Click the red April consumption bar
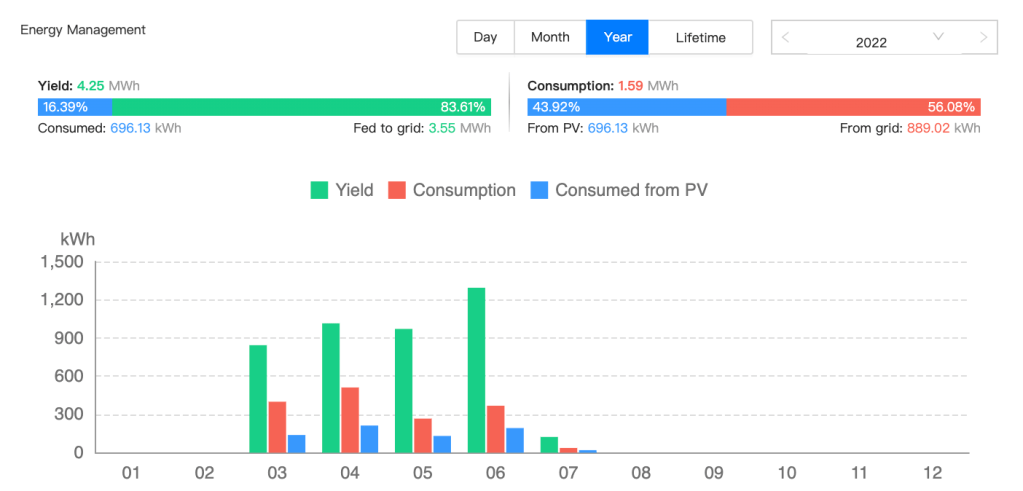 click(x=351, y=420)
